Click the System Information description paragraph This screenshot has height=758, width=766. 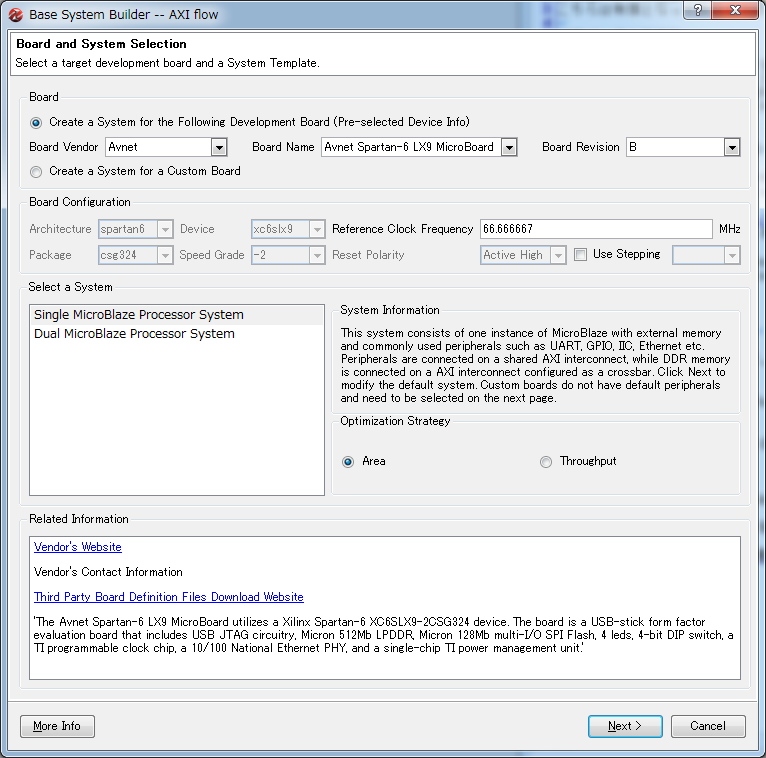535,365
